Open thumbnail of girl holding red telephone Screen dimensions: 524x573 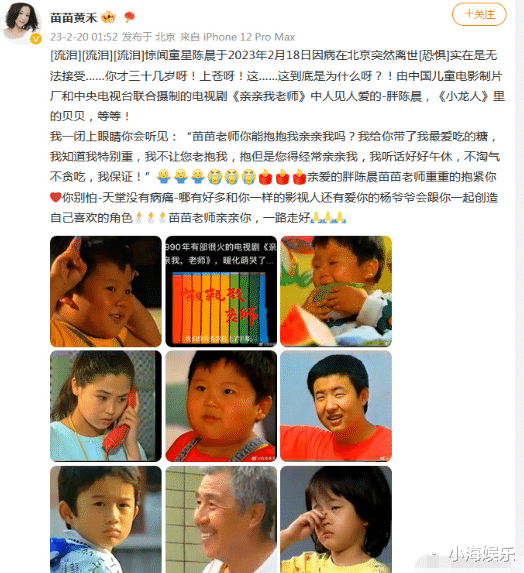click(106, 406)
